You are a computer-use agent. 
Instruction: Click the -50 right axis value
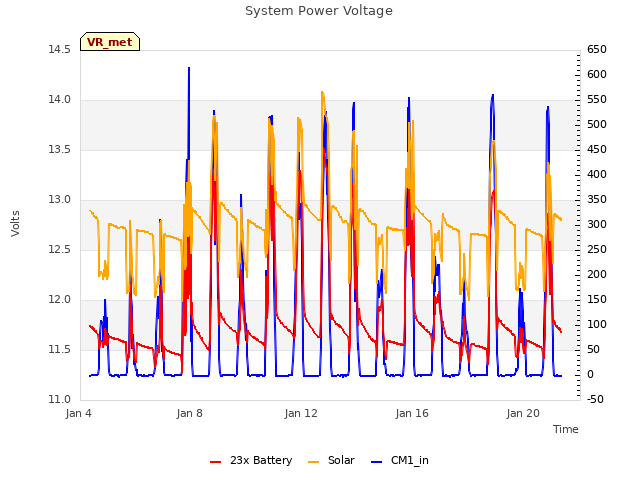click(x=595, y=399)
